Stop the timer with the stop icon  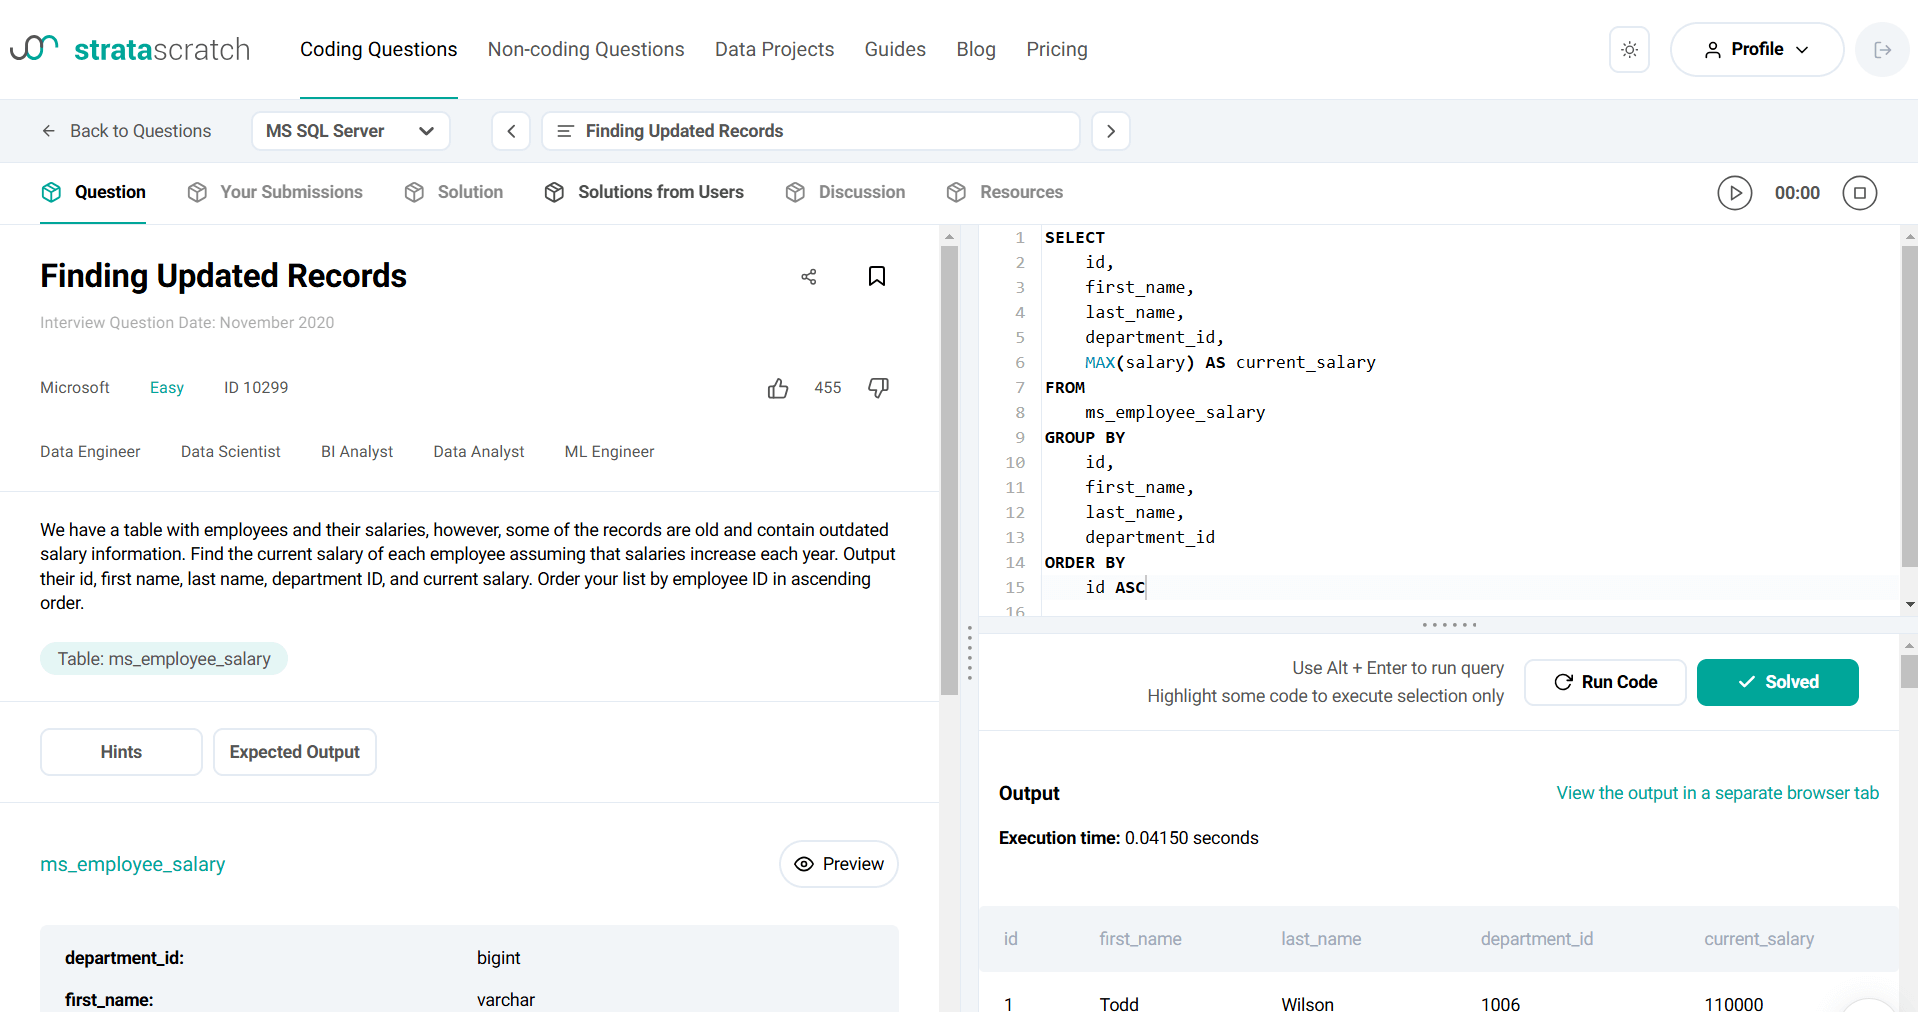coord(1860,193)
